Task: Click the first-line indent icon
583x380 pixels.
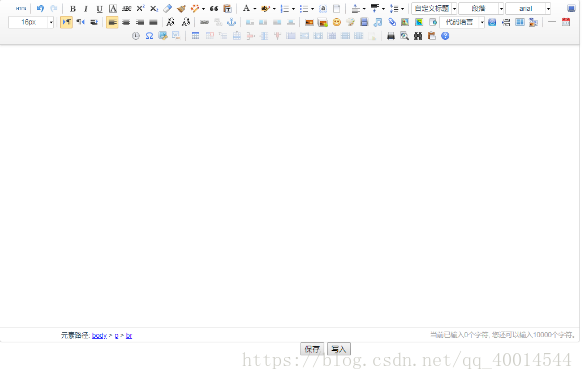Action: click(94, 22)
